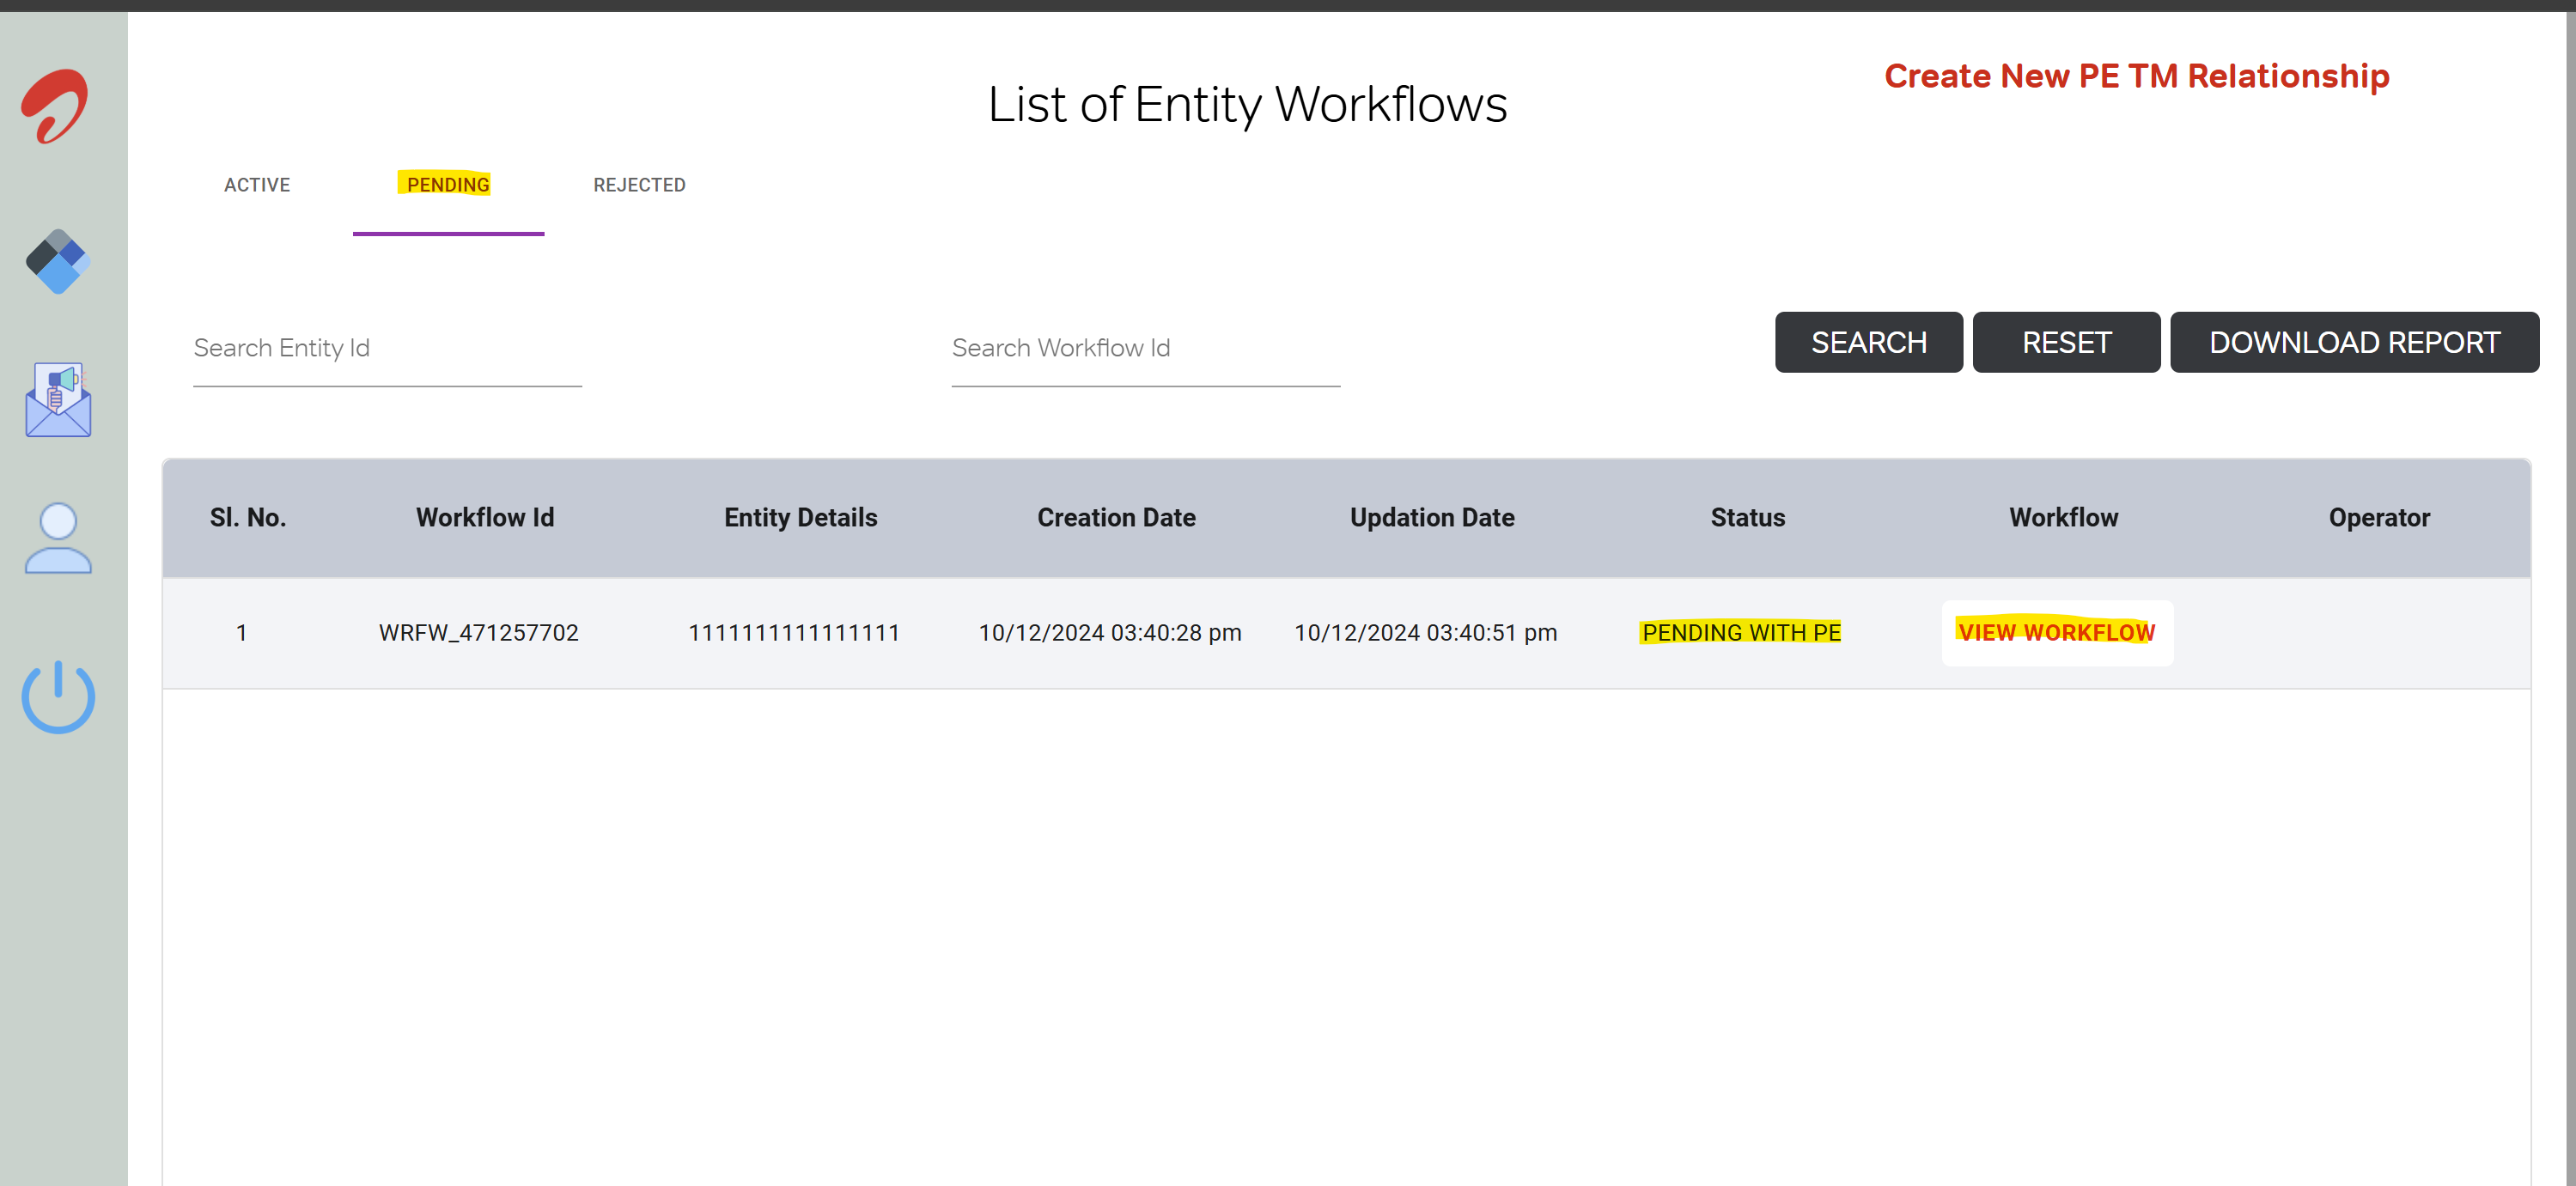Click the Search Entity Id input field
The image size is (2576, 1186).
pyautogui.click(x=387, y=349)
